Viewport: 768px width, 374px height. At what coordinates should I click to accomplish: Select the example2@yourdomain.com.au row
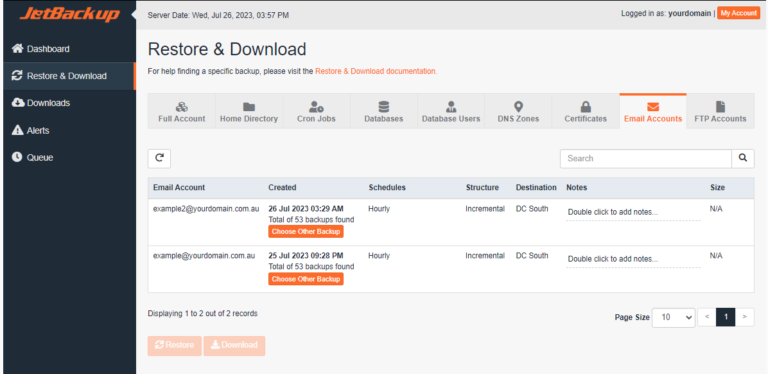point(451,222)
